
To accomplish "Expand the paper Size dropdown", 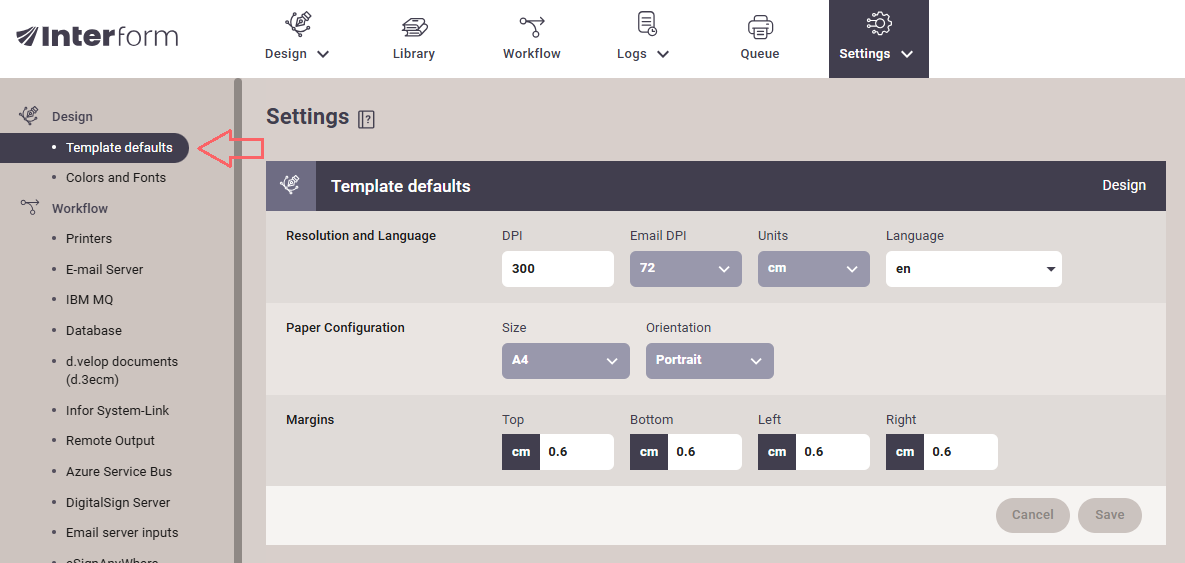I will (x=565, y=361).
